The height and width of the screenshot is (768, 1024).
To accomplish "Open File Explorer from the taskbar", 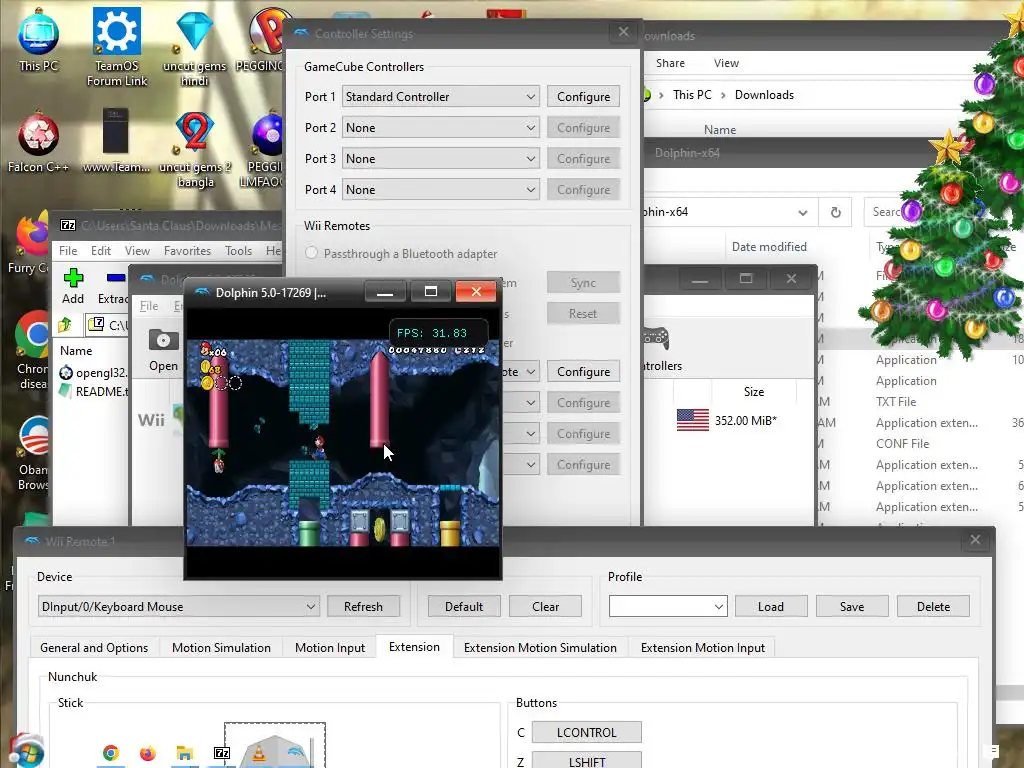I will tap(185, 754).
